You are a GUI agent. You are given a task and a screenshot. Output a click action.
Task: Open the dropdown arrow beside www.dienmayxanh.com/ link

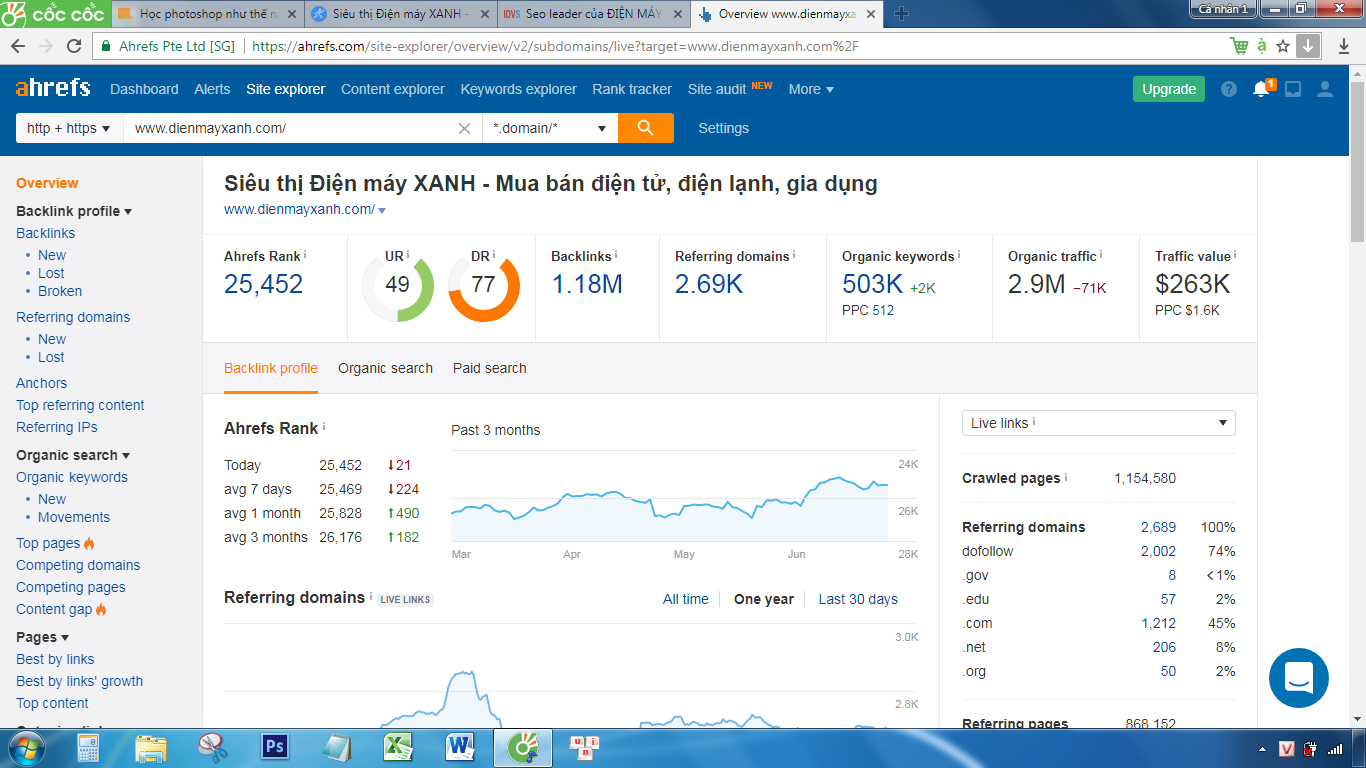point(382,210)
